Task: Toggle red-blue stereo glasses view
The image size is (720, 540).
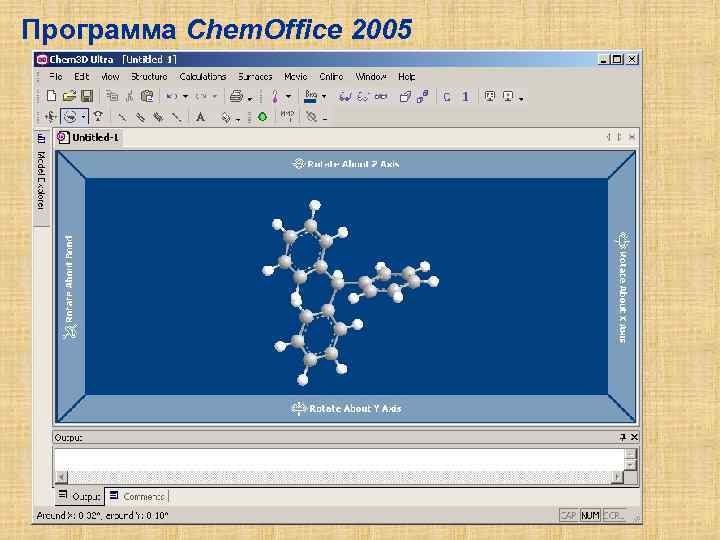Action: [345, 96]
